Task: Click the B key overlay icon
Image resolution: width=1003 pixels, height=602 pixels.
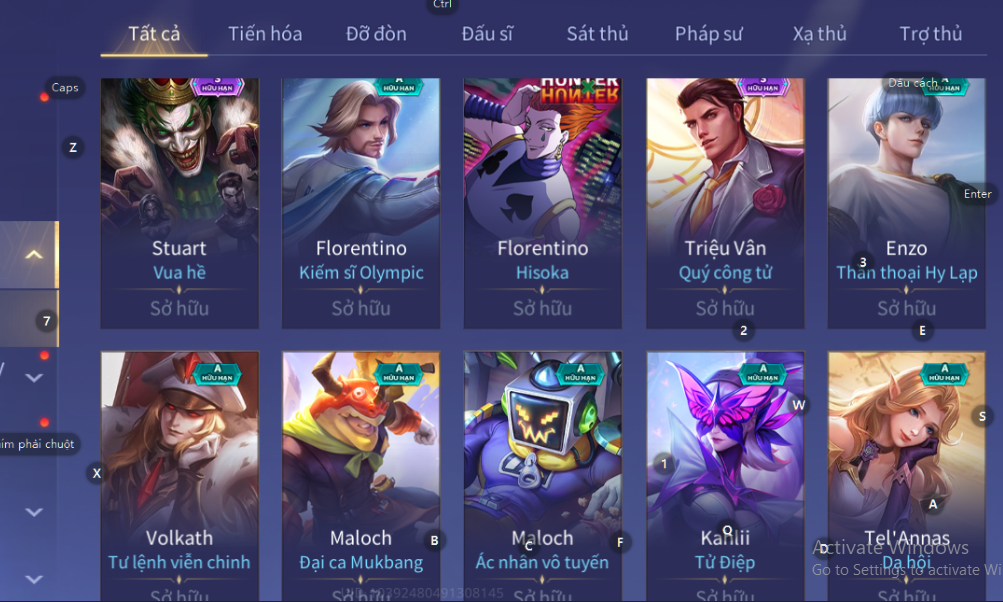Action: click(x=434, y=541)
